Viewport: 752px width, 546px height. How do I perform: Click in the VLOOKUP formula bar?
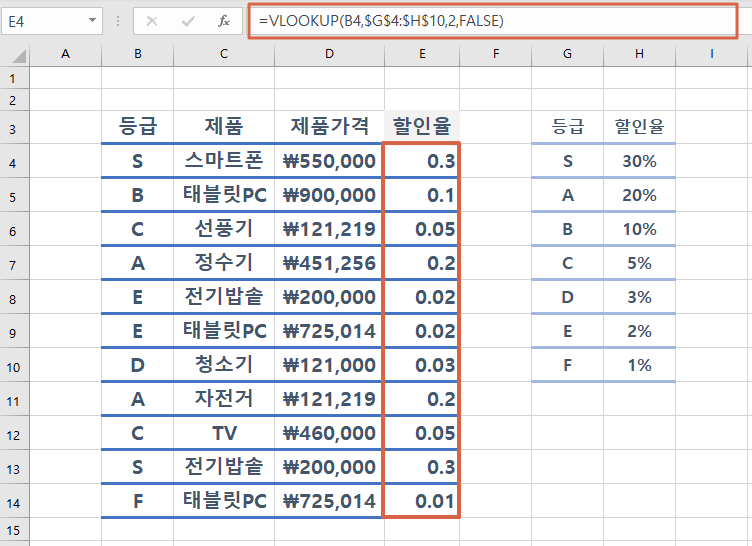tap(493, 21)
